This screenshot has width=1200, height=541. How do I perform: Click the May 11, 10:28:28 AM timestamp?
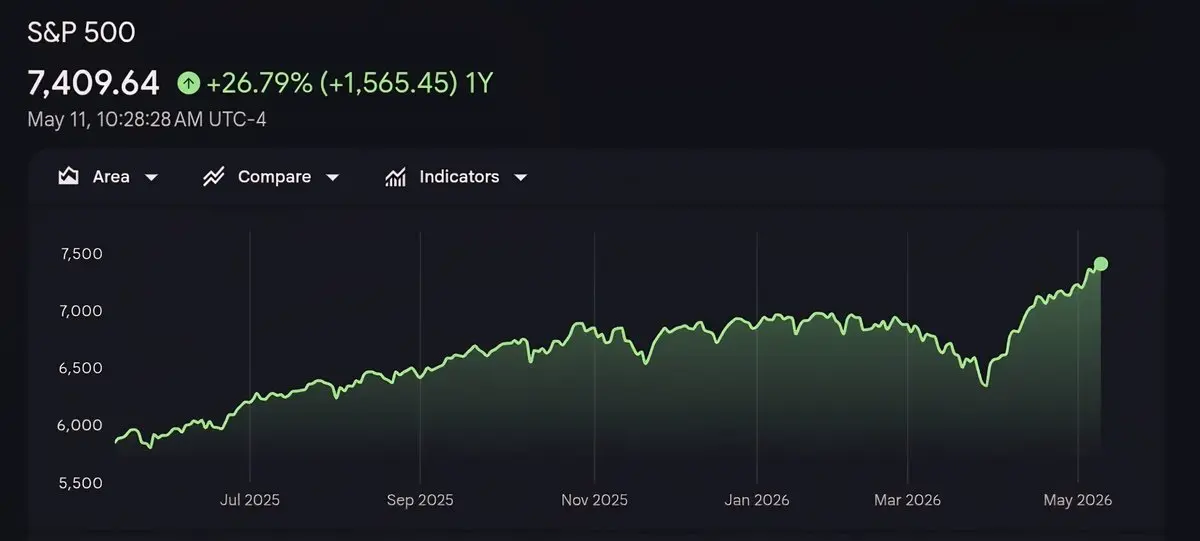pyautogui.click(x=146, y=120)
